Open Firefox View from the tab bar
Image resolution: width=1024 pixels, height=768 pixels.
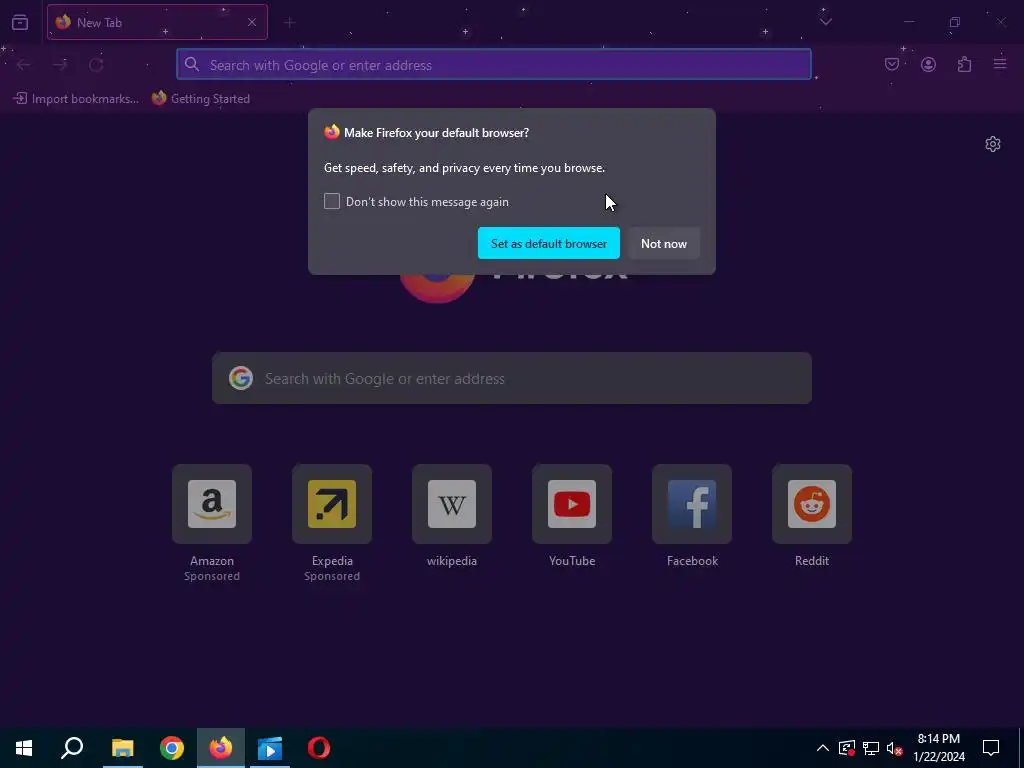pos(20,22)
